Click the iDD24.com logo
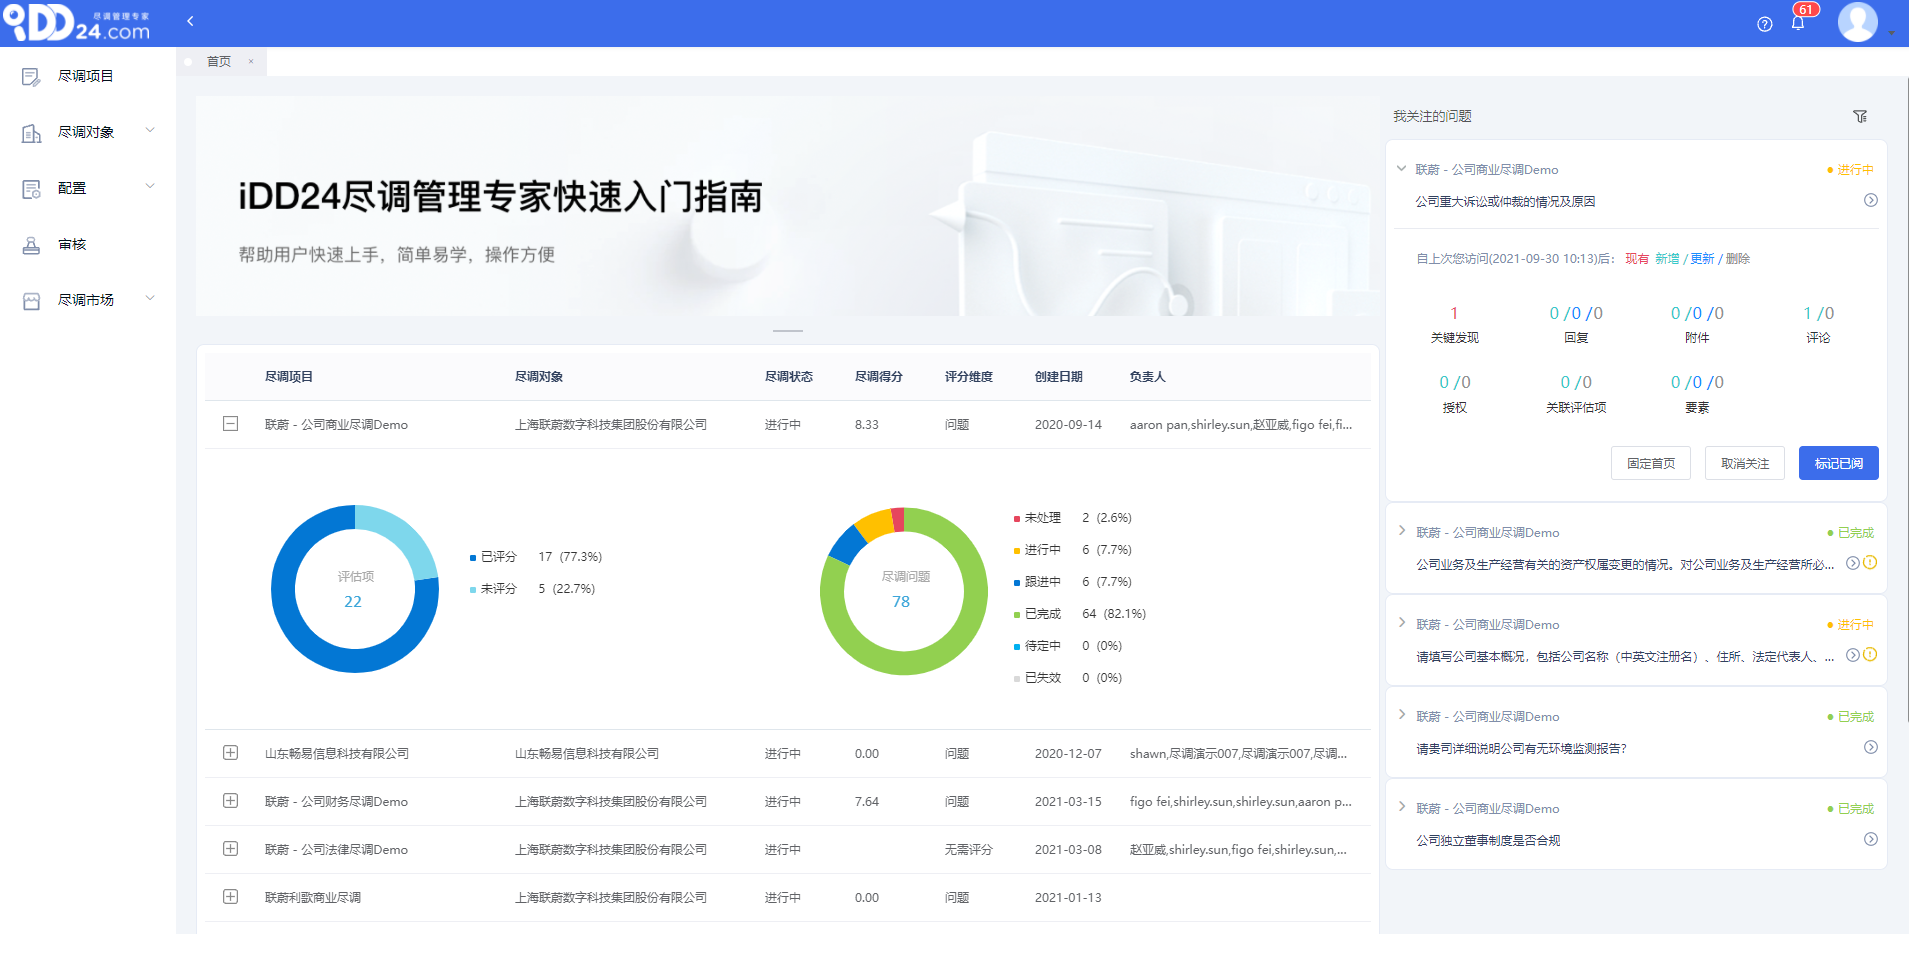 [76, 23]
